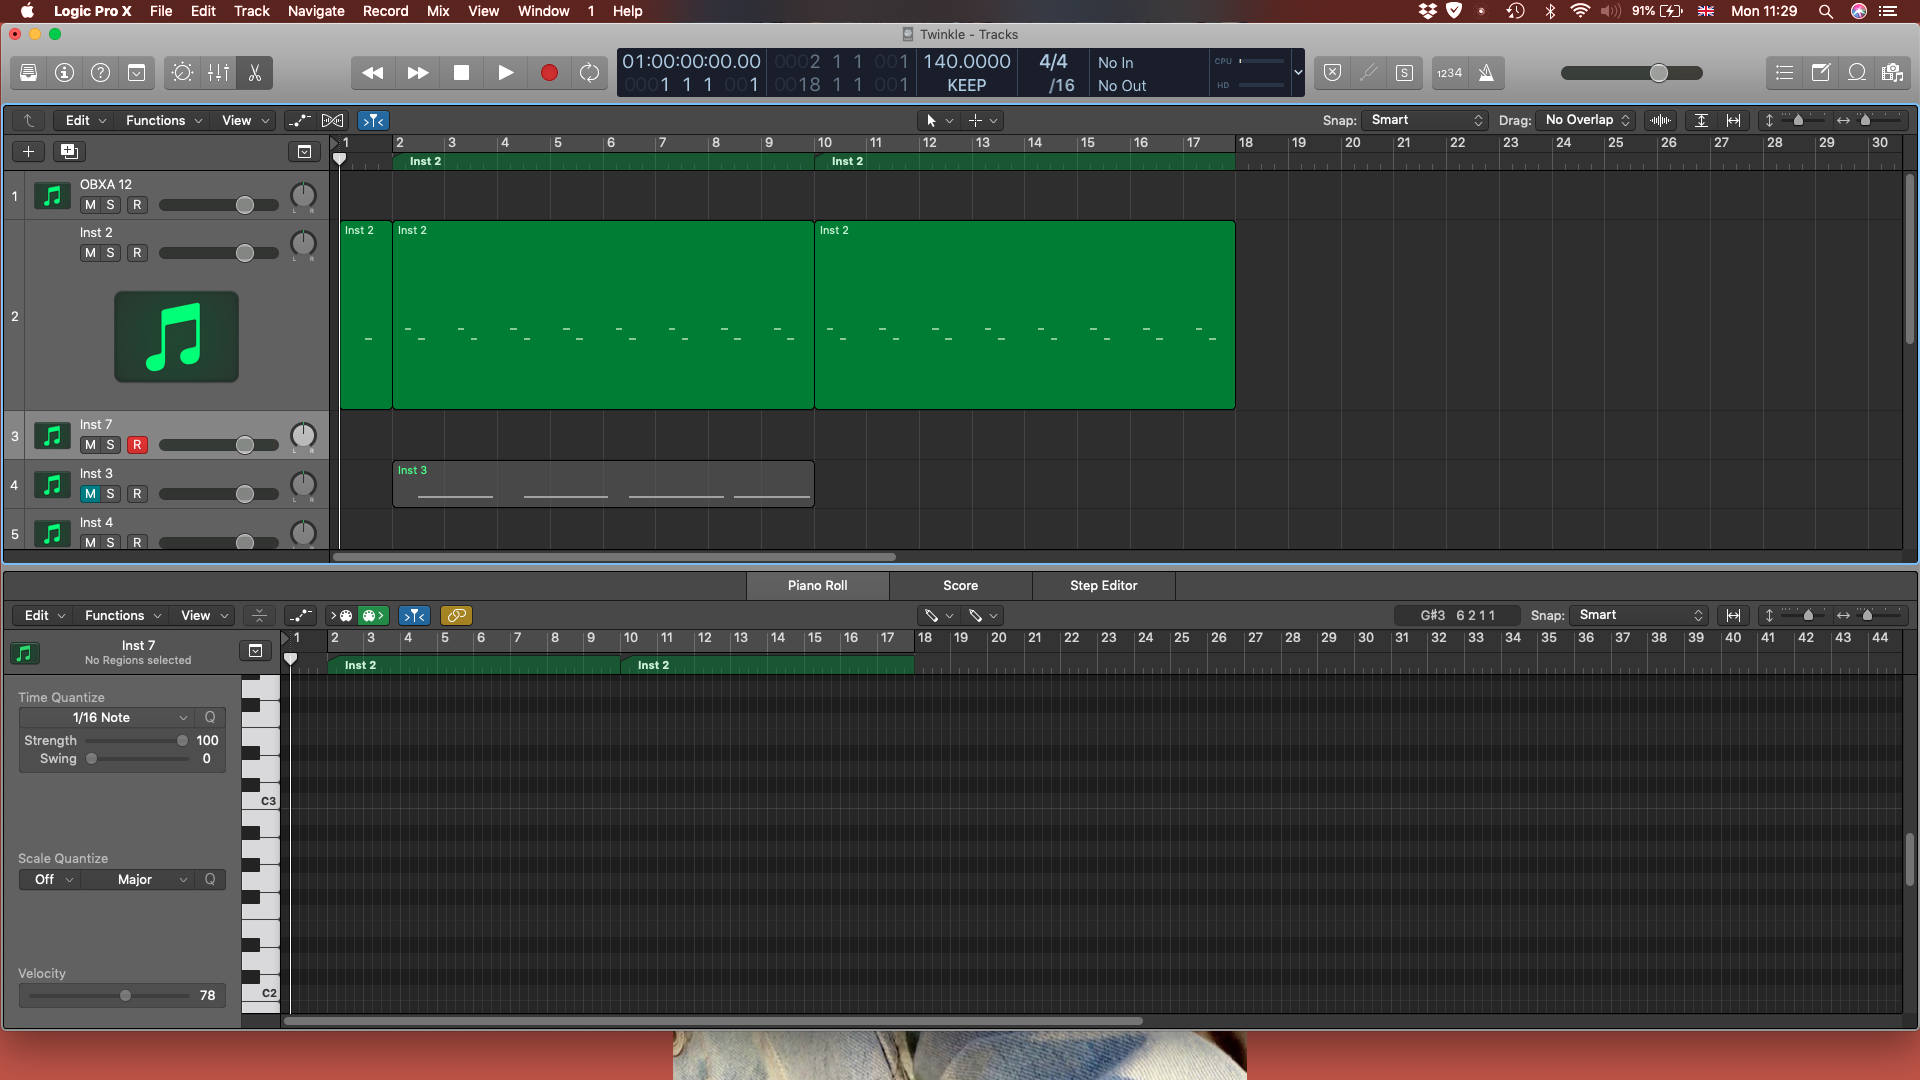Open the Smart Controls panel

tap(183, 72)
